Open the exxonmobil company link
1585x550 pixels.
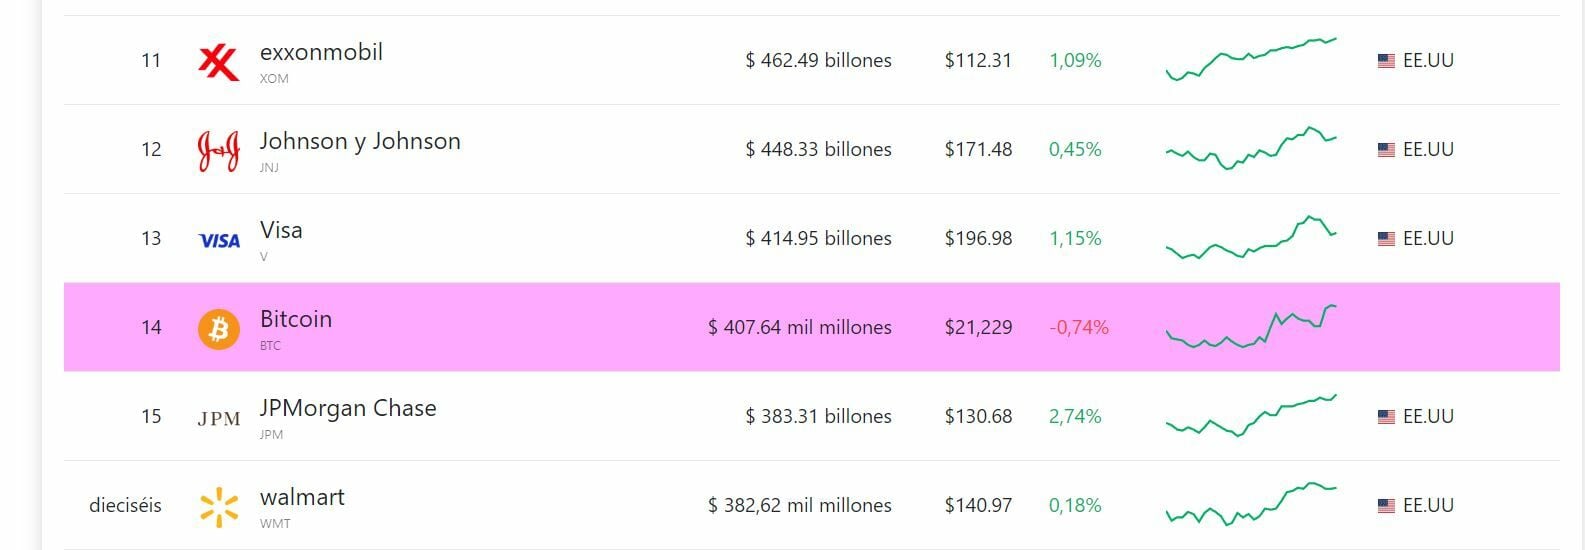point(321,52)
